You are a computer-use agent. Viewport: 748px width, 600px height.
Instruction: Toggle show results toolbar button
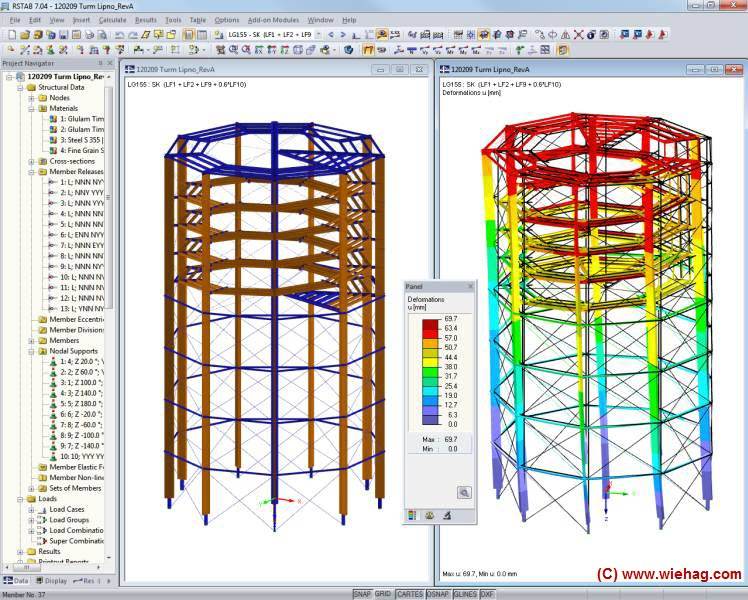click(x=380, y=34)
